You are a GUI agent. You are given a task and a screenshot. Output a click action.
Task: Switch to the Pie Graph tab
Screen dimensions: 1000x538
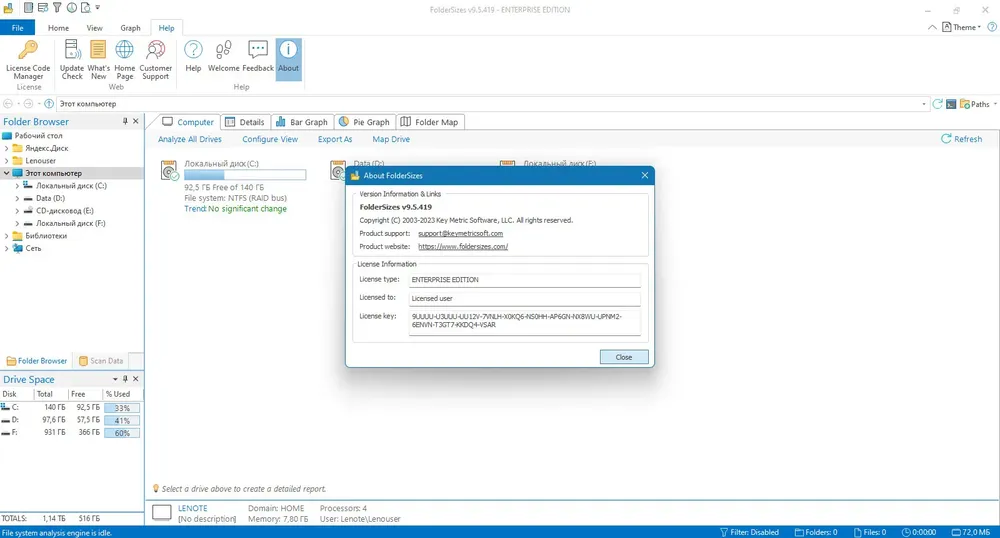(364, 122)
